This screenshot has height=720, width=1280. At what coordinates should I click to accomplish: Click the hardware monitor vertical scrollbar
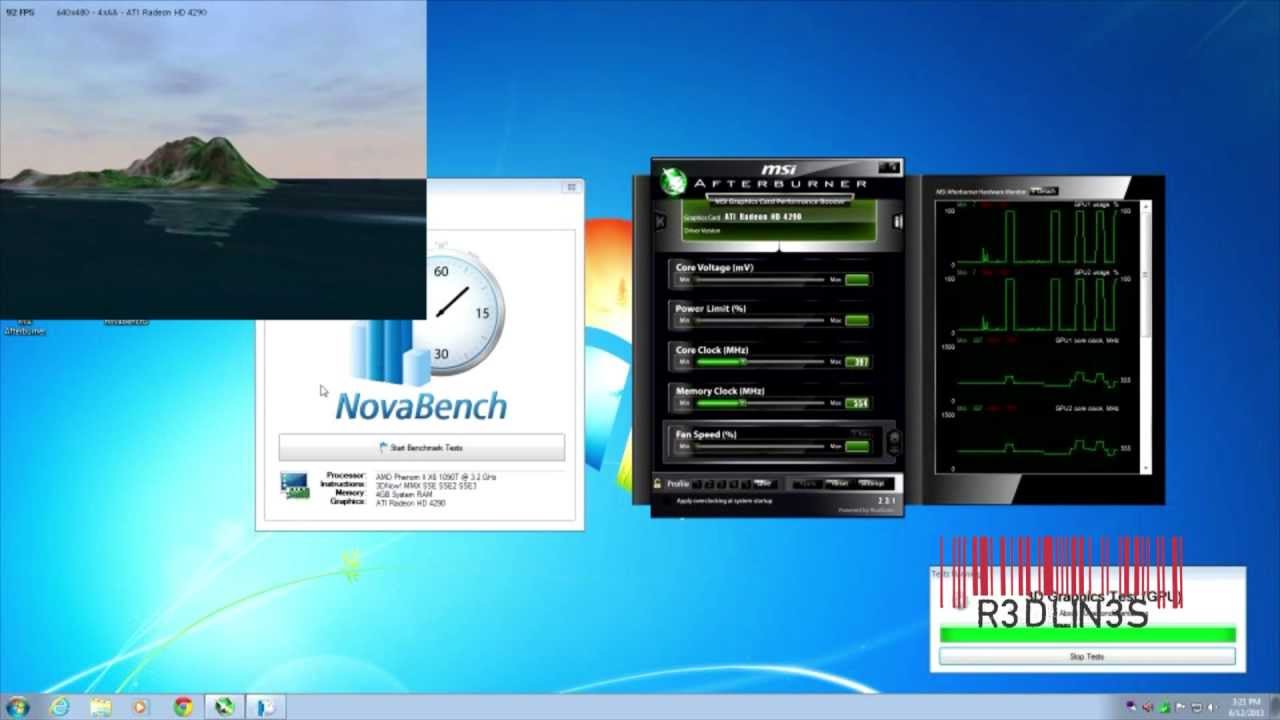pos(1147,335)
